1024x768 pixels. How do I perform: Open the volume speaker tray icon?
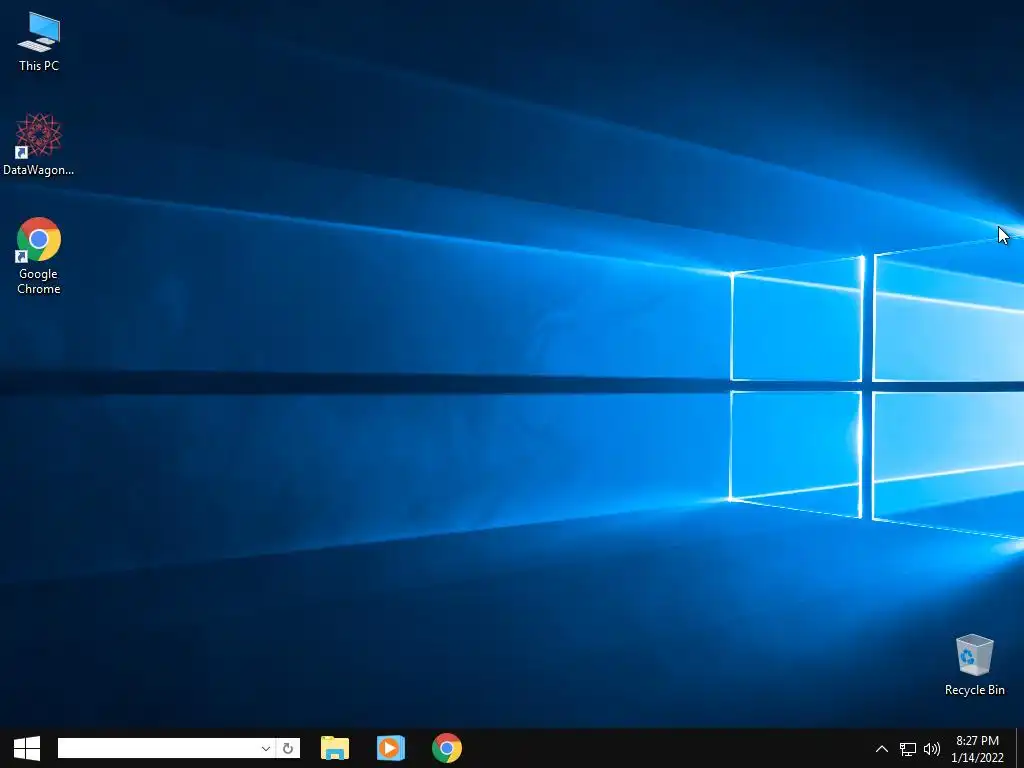(x=932, y=749)
